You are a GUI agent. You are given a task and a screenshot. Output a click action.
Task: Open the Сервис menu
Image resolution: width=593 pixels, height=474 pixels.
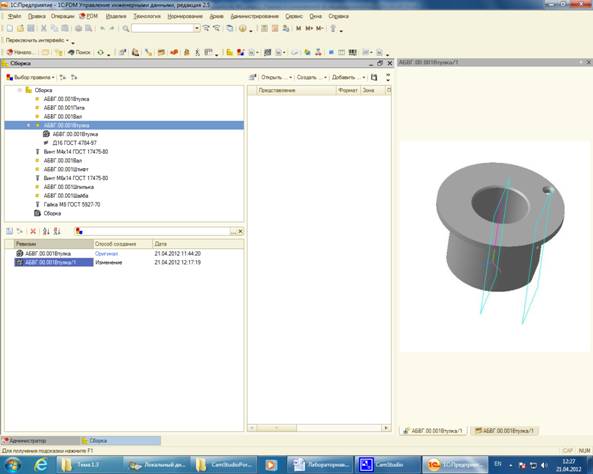point(293,16)
